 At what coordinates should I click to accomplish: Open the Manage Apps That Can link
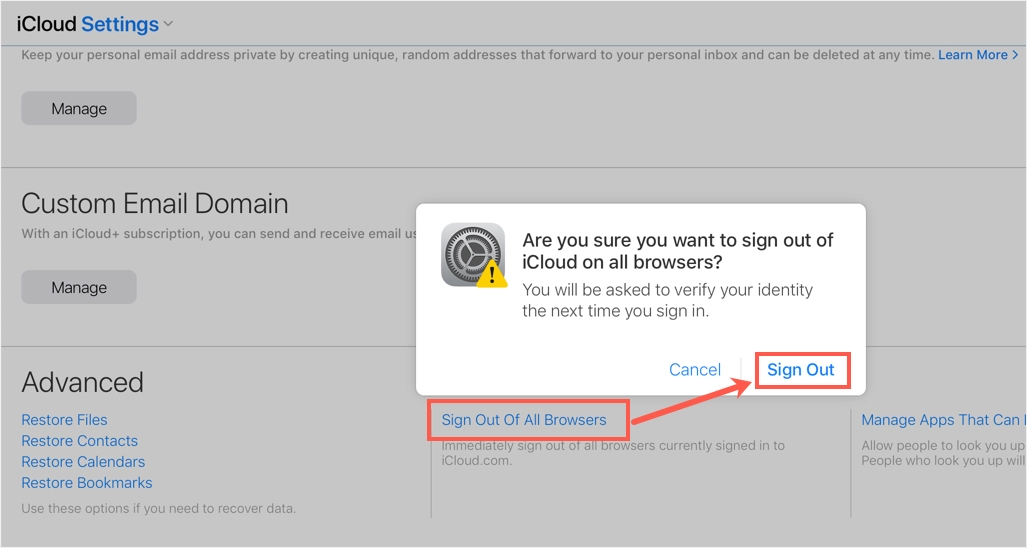tap(940, 420)
